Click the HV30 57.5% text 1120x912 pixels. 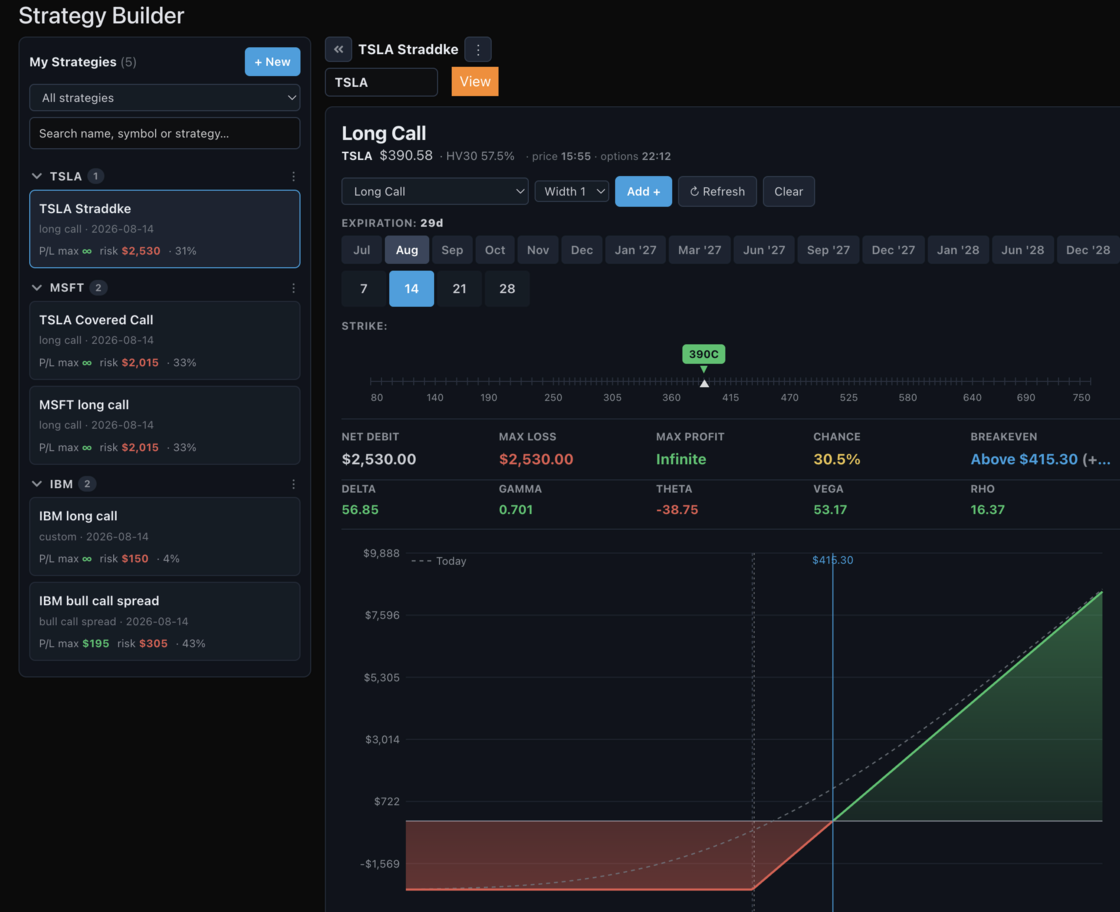[x=480, y=156]
